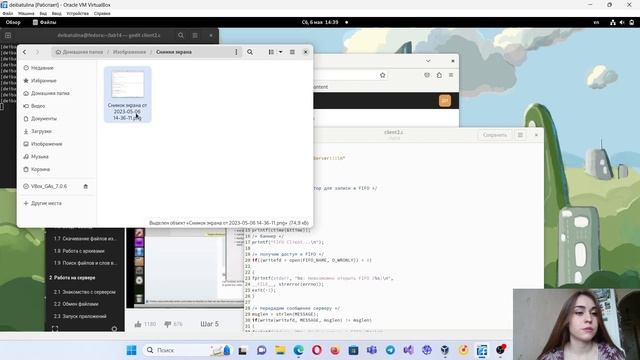The image size is (640, 360).
Task: Click 'Сохранить' in gedit
Action: point(495,135)
